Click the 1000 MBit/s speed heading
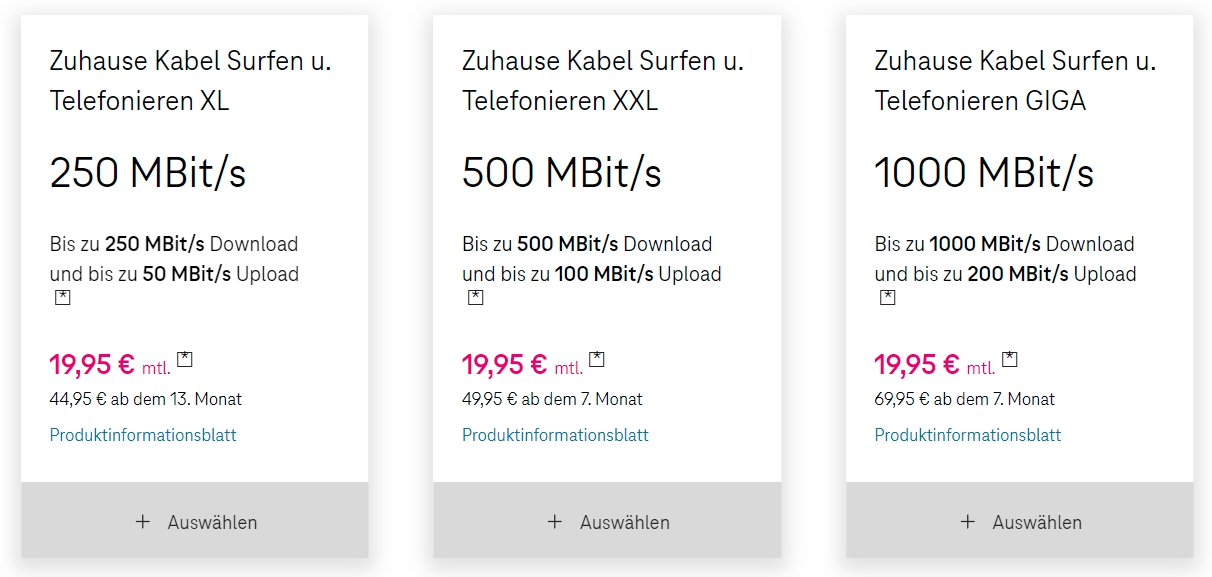Screen dimensions: 1212x577 (984, 173)
